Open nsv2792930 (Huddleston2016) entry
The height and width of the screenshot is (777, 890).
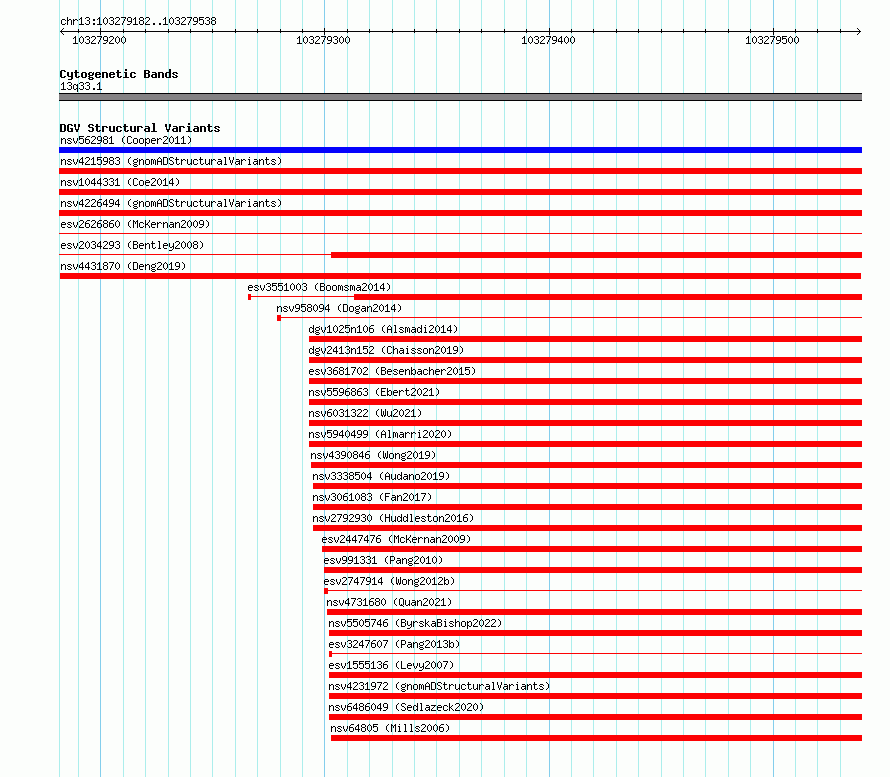click(393, 518)
